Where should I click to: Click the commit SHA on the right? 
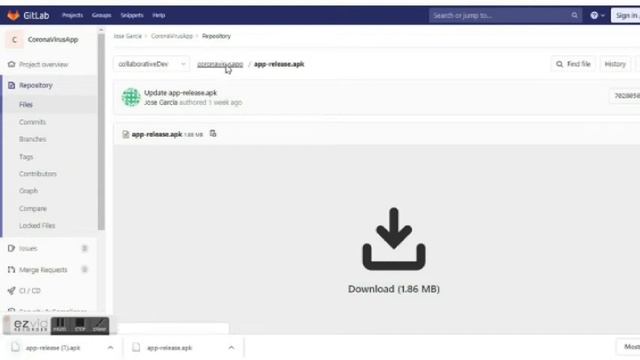626,96
